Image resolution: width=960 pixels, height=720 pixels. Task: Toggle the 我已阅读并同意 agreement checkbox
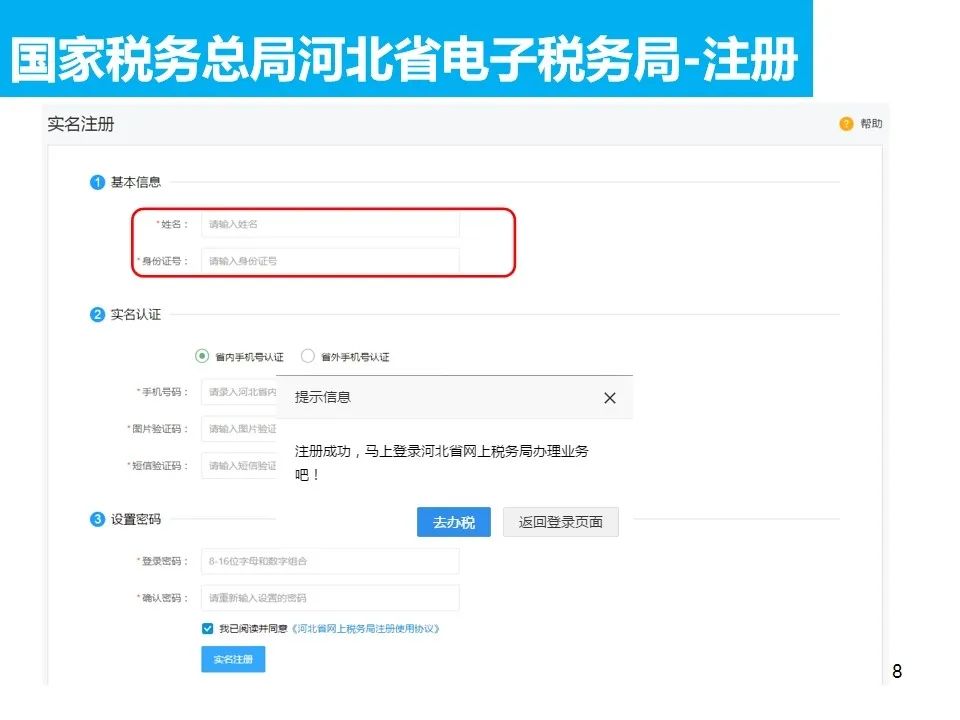(208, 628)
